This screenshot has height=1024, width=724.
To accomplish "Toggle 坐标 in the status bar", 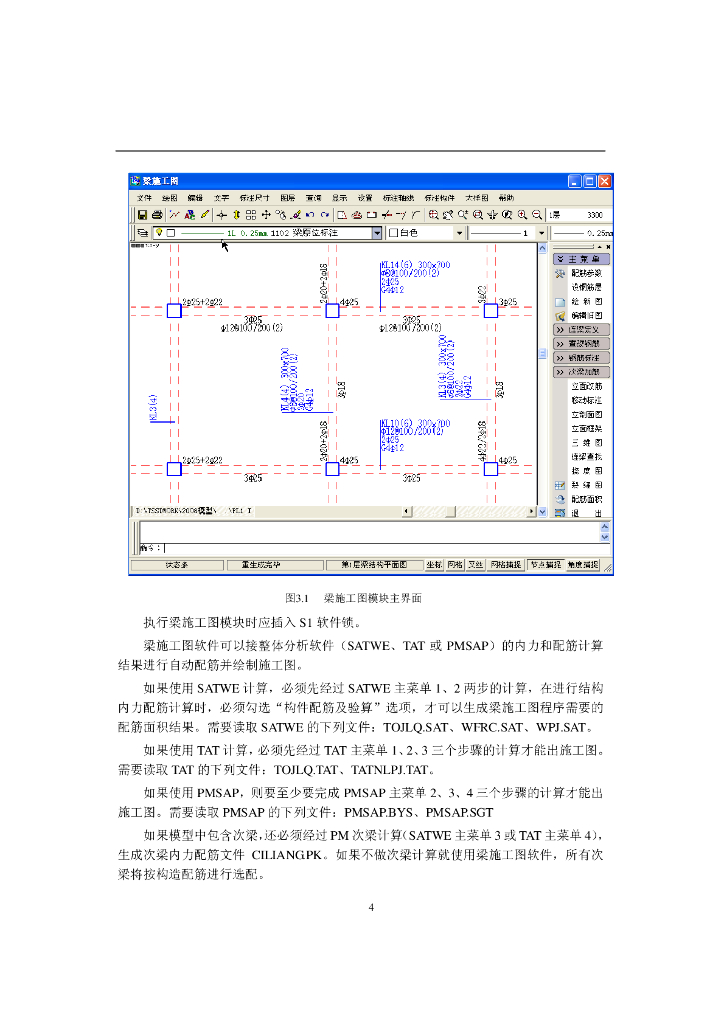I will 435,565.
